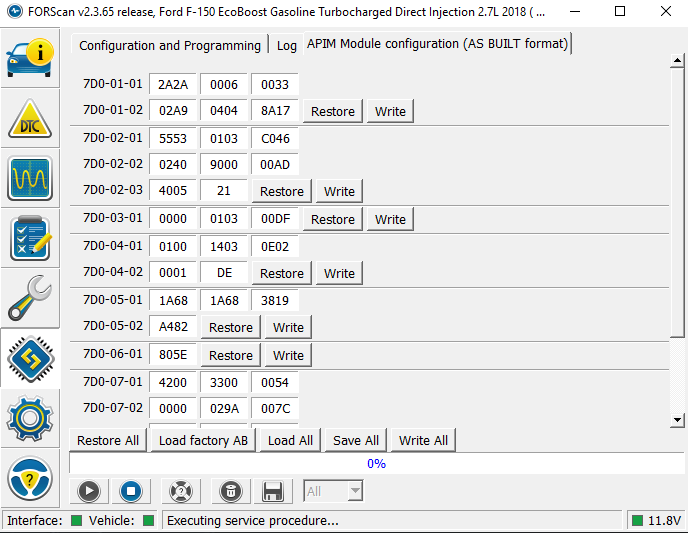Open the DTC trouble codes section
The width and height of the screenshot is (688, 533).
pyautogui.click(x=30, y=118)
